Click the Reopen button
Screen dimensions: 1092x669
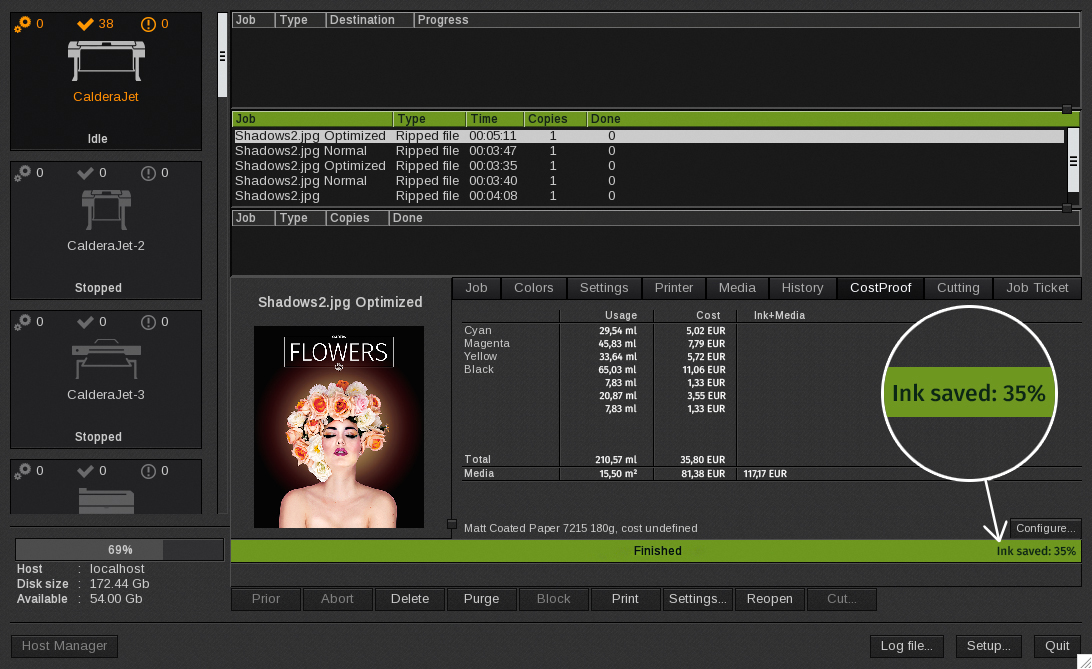pyautogui.click(x=770, y=599)
